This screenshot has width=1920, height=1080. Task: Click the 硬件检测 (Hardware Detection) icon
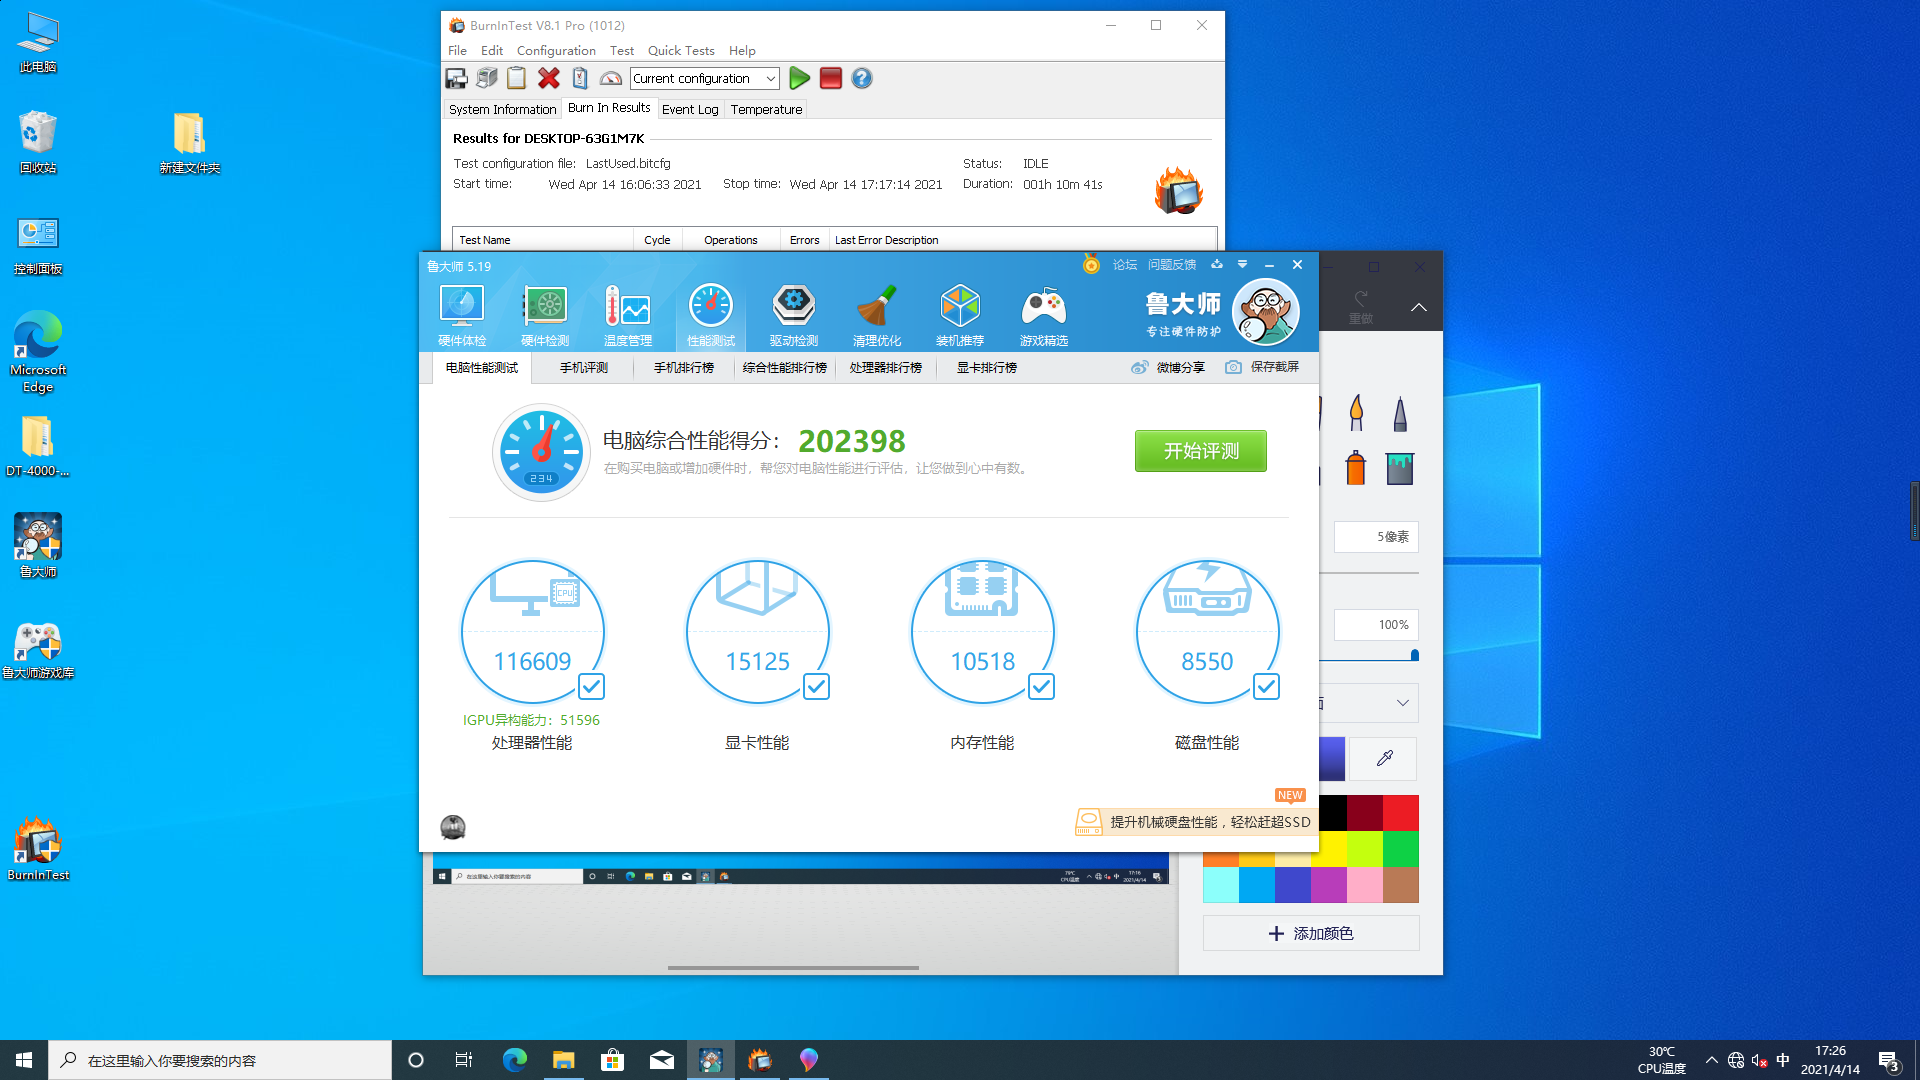[x=545, y=313]
